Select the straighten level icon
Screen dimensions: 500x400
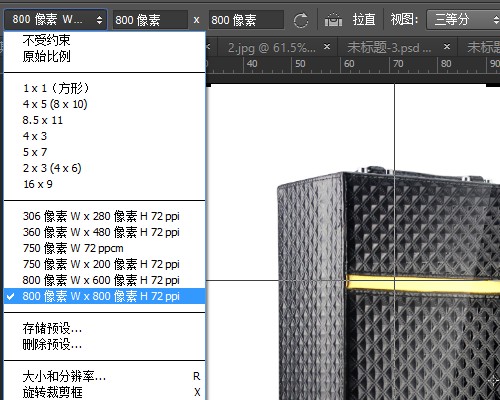point(333,20)
